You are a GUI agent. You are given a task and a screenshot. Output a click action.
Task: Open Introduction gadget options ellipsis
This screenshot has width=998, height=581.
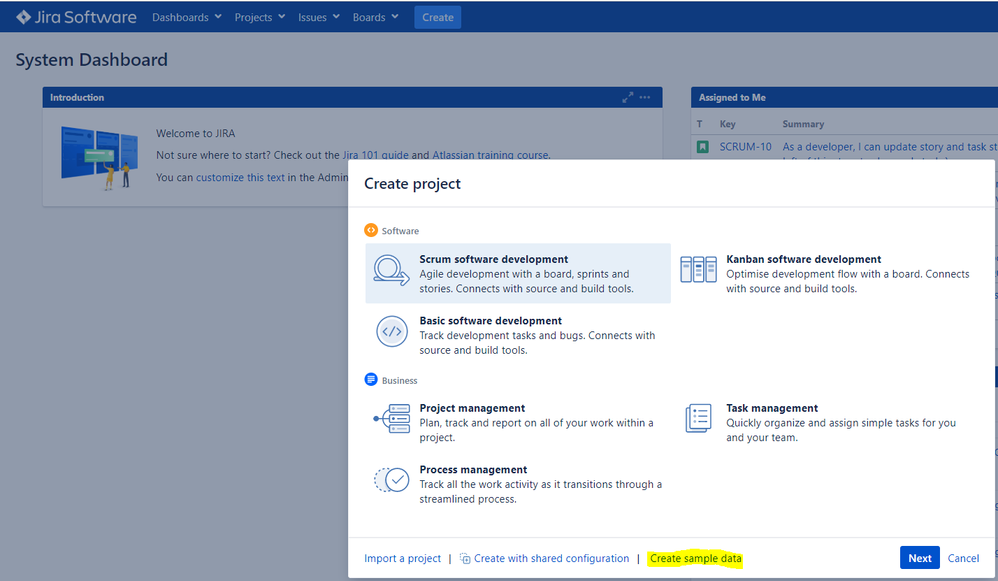[645, 97]
